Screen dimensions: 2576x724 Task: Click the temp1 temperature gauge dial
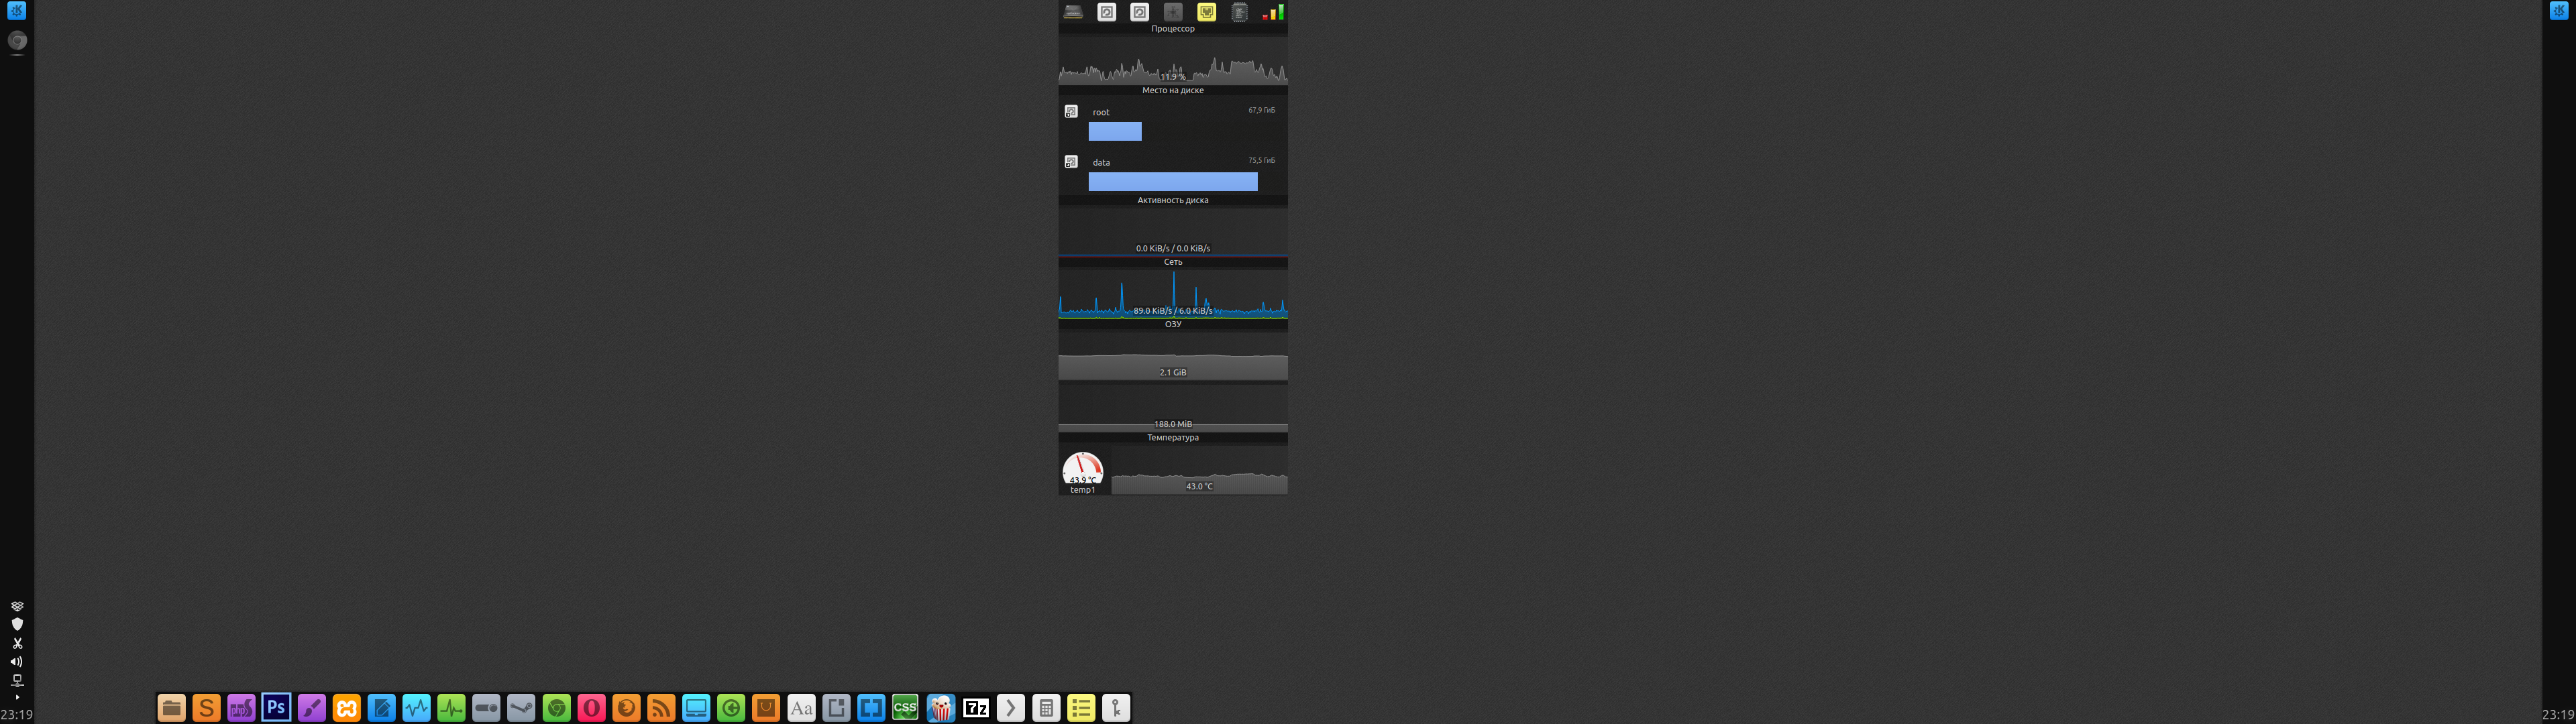click(1083, 469)
